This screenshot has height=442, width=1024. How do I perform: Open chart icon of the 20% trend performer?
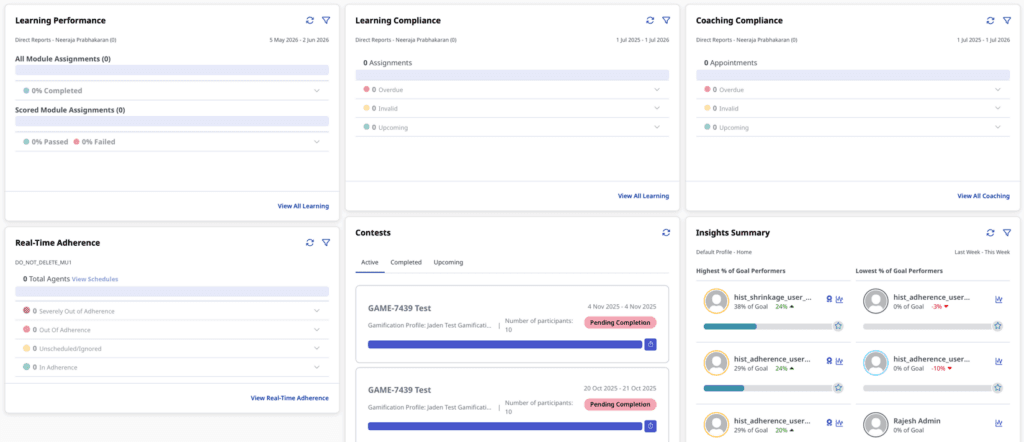[x=839, y=424]
